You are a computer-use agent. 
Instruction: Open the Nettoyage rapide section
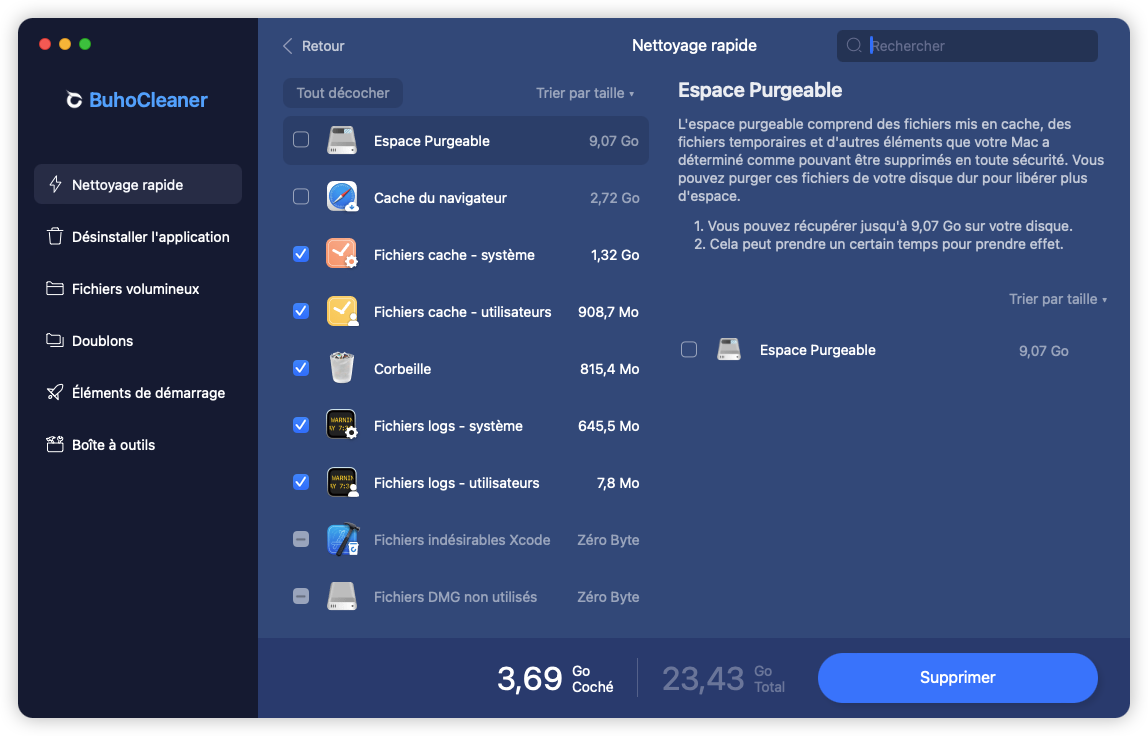click(x=138, y=185)
